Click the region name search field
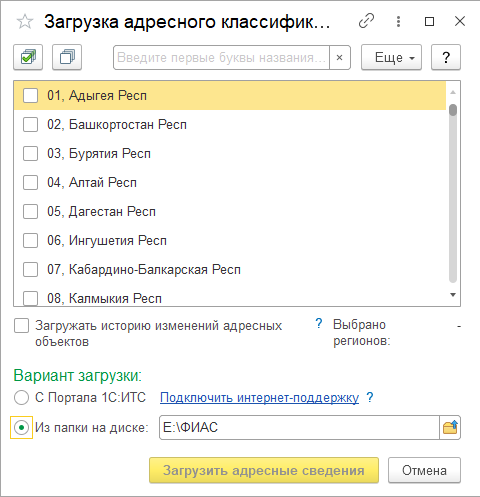The image size is (480, 497). pyautogui.click(x=221, y=57)
